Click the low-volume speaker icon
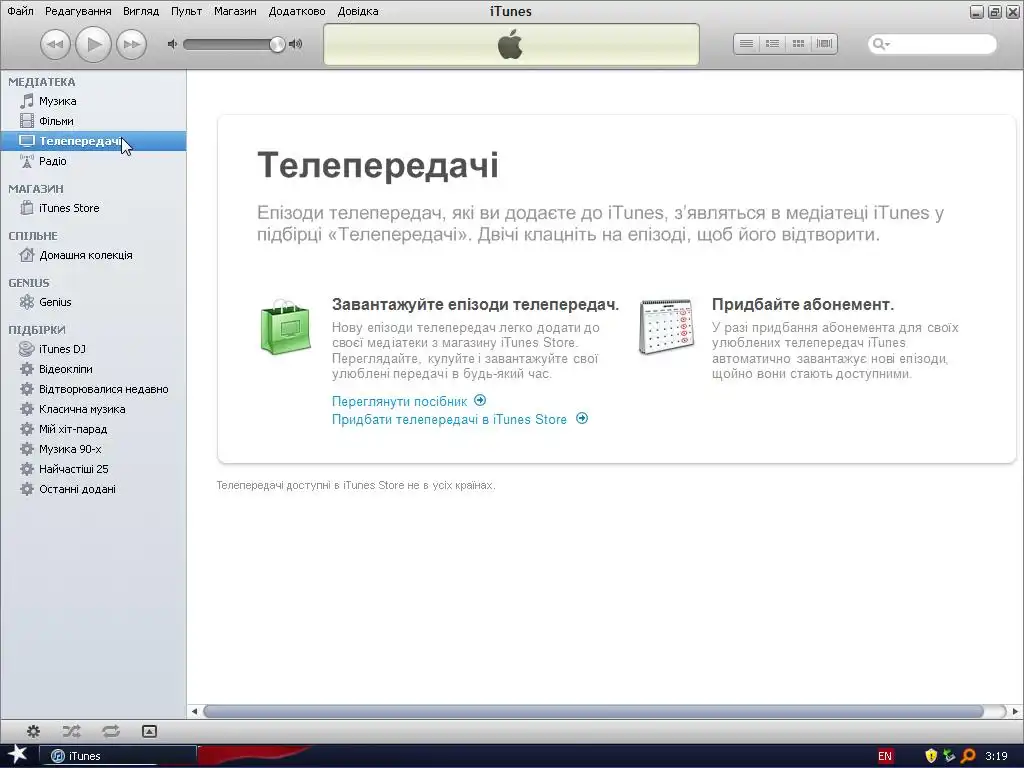Screen dimensions: 1024x768 [172, 44]
